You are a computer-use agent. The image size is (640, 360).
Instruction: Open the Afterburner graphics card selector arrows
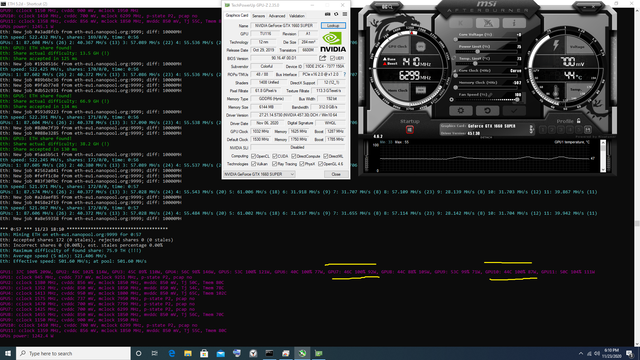pyautogui.click(x=531, y=129)
